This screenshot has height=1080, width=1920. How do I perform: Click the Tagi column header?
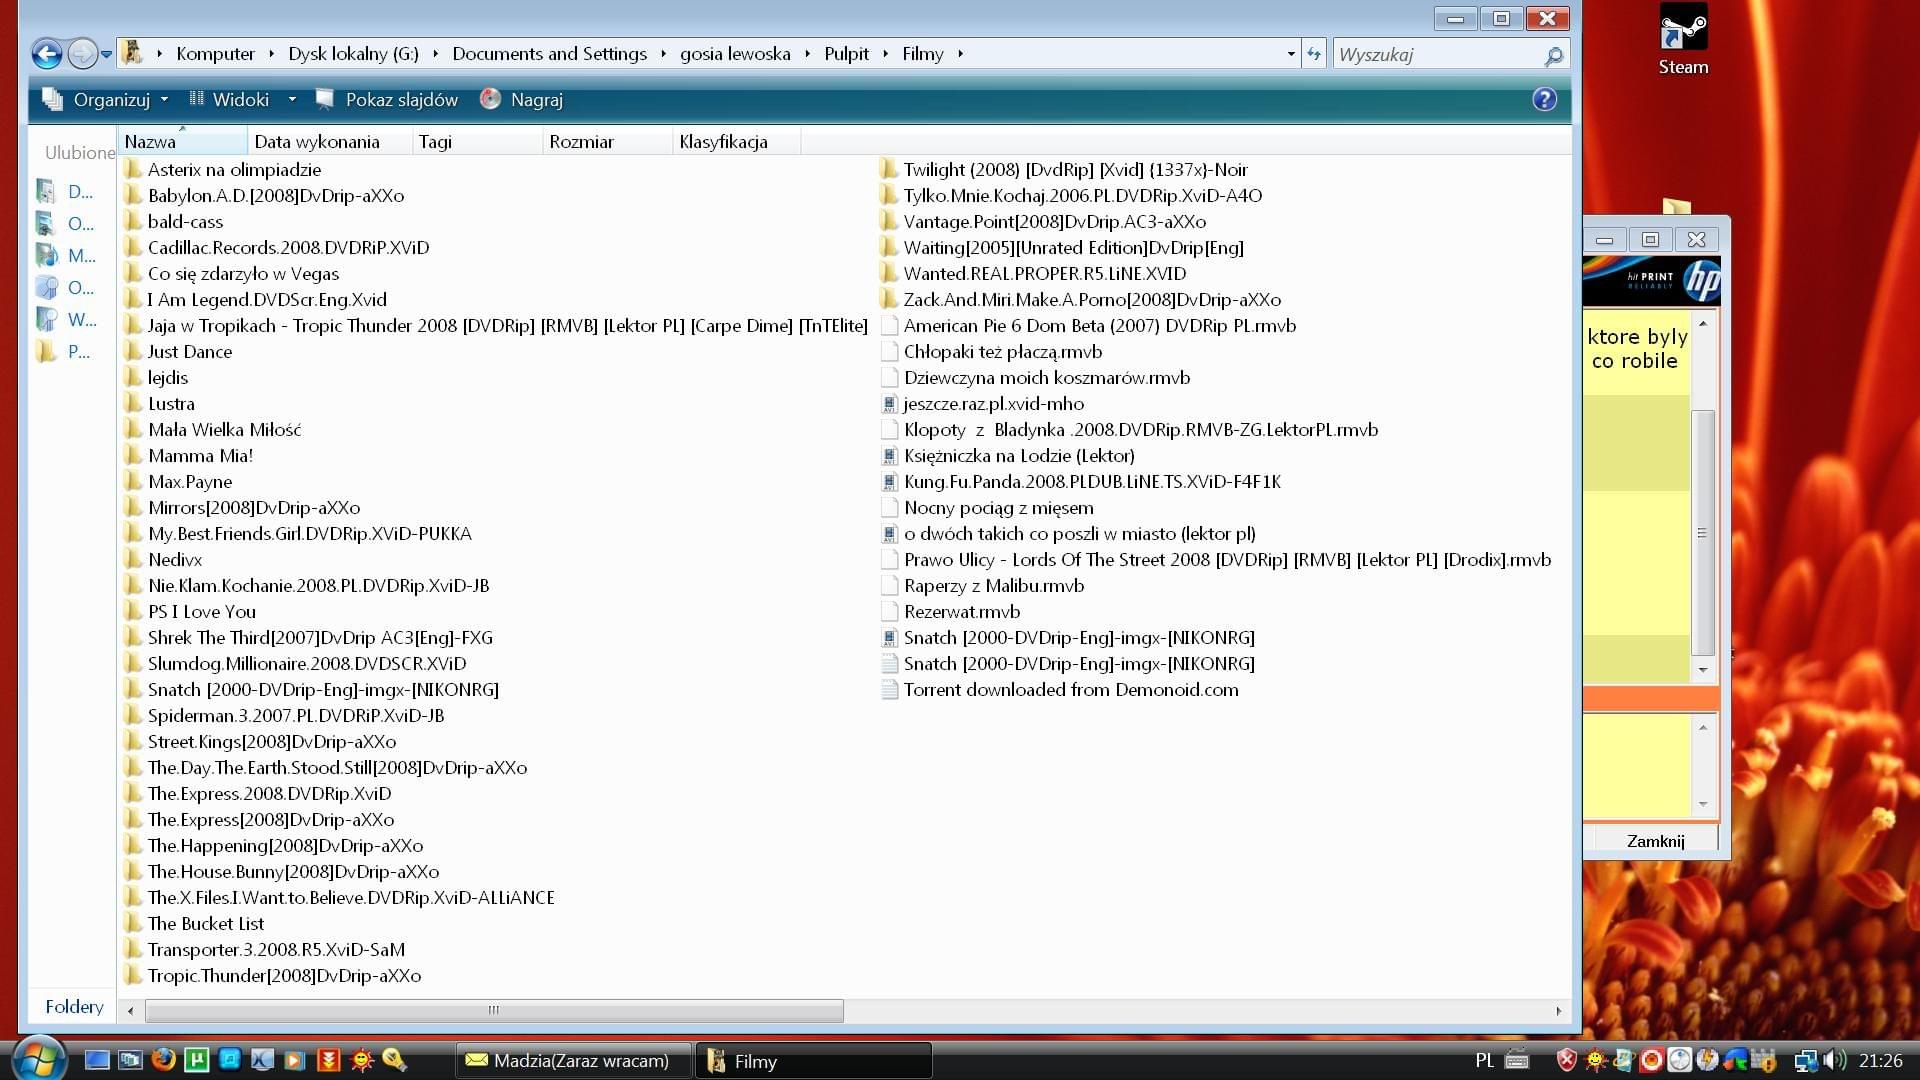(x=477, y=142)
